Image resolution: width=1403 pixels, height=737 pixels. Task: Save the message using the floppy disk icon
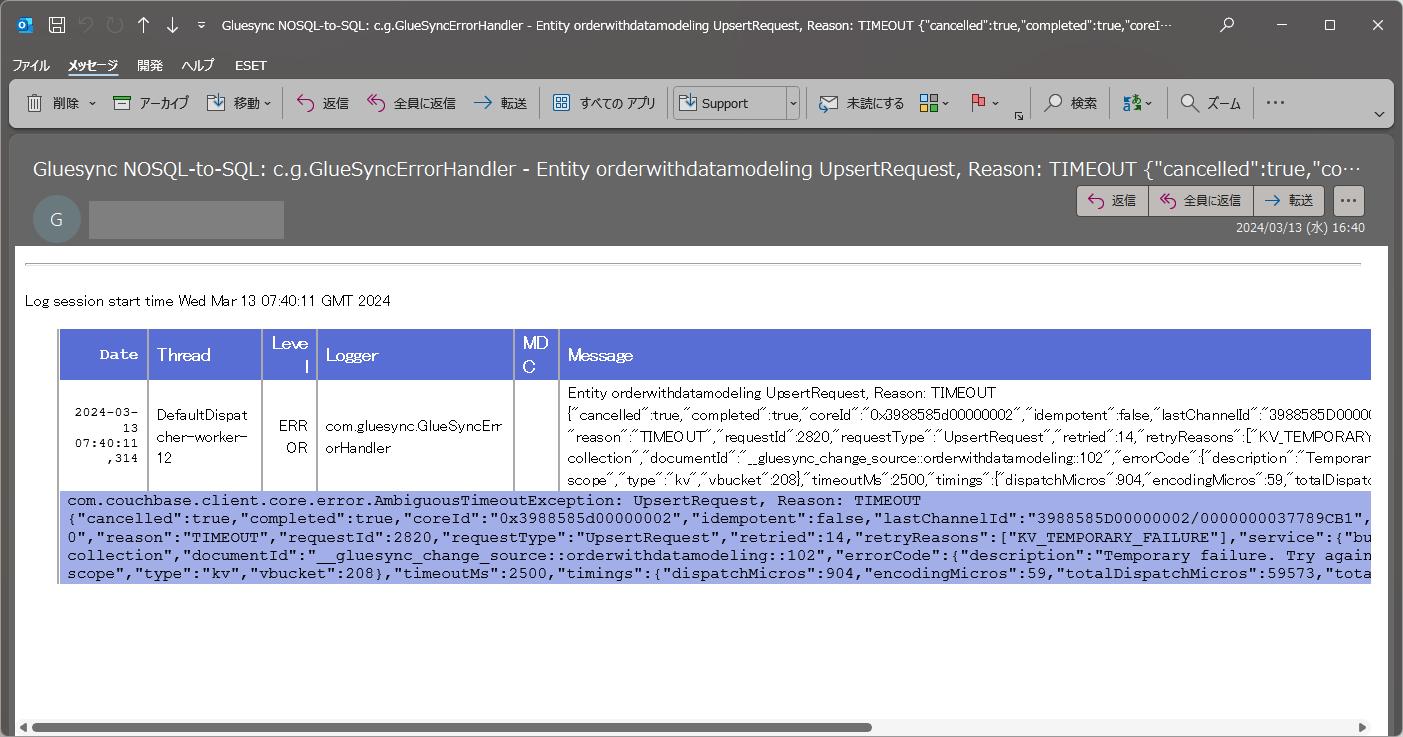[58, 25]
